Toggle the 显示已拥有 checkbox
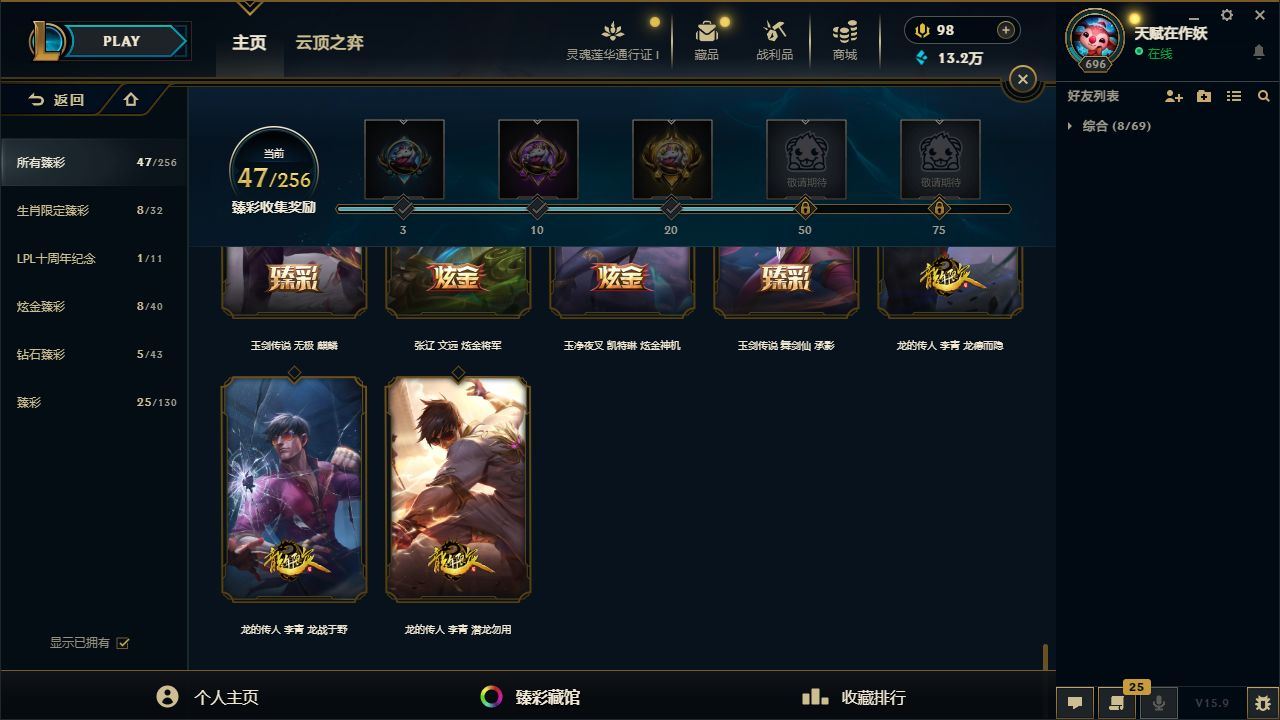Screen dimensions: 1280x720 pyautogui.click(x=123, y=643)
